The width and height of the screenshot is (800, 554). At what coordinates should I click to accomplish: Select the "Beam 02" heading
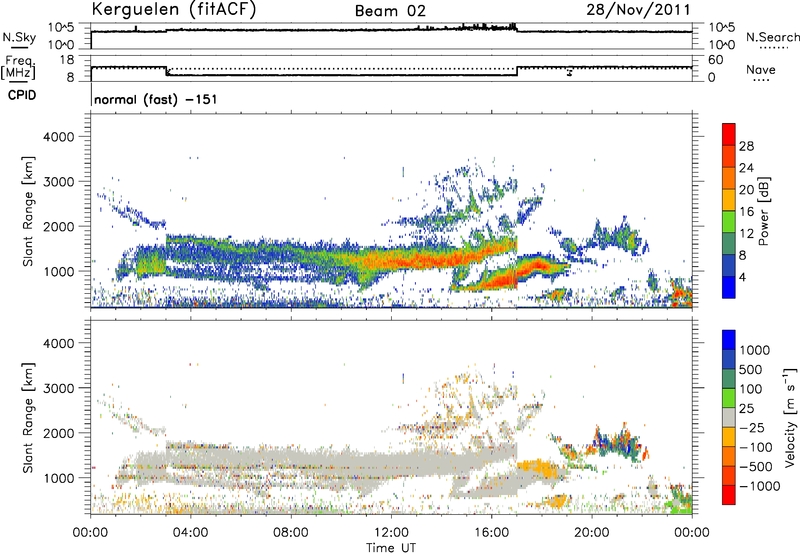390,11
